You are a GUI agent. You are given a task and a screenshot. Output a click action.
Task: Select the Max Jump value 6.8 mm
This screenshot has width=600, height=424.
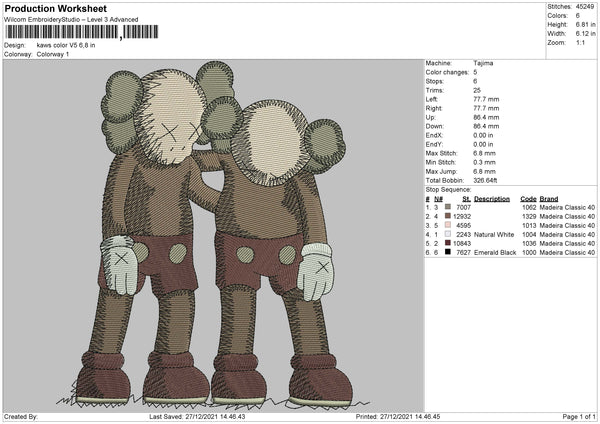(484, 172)
